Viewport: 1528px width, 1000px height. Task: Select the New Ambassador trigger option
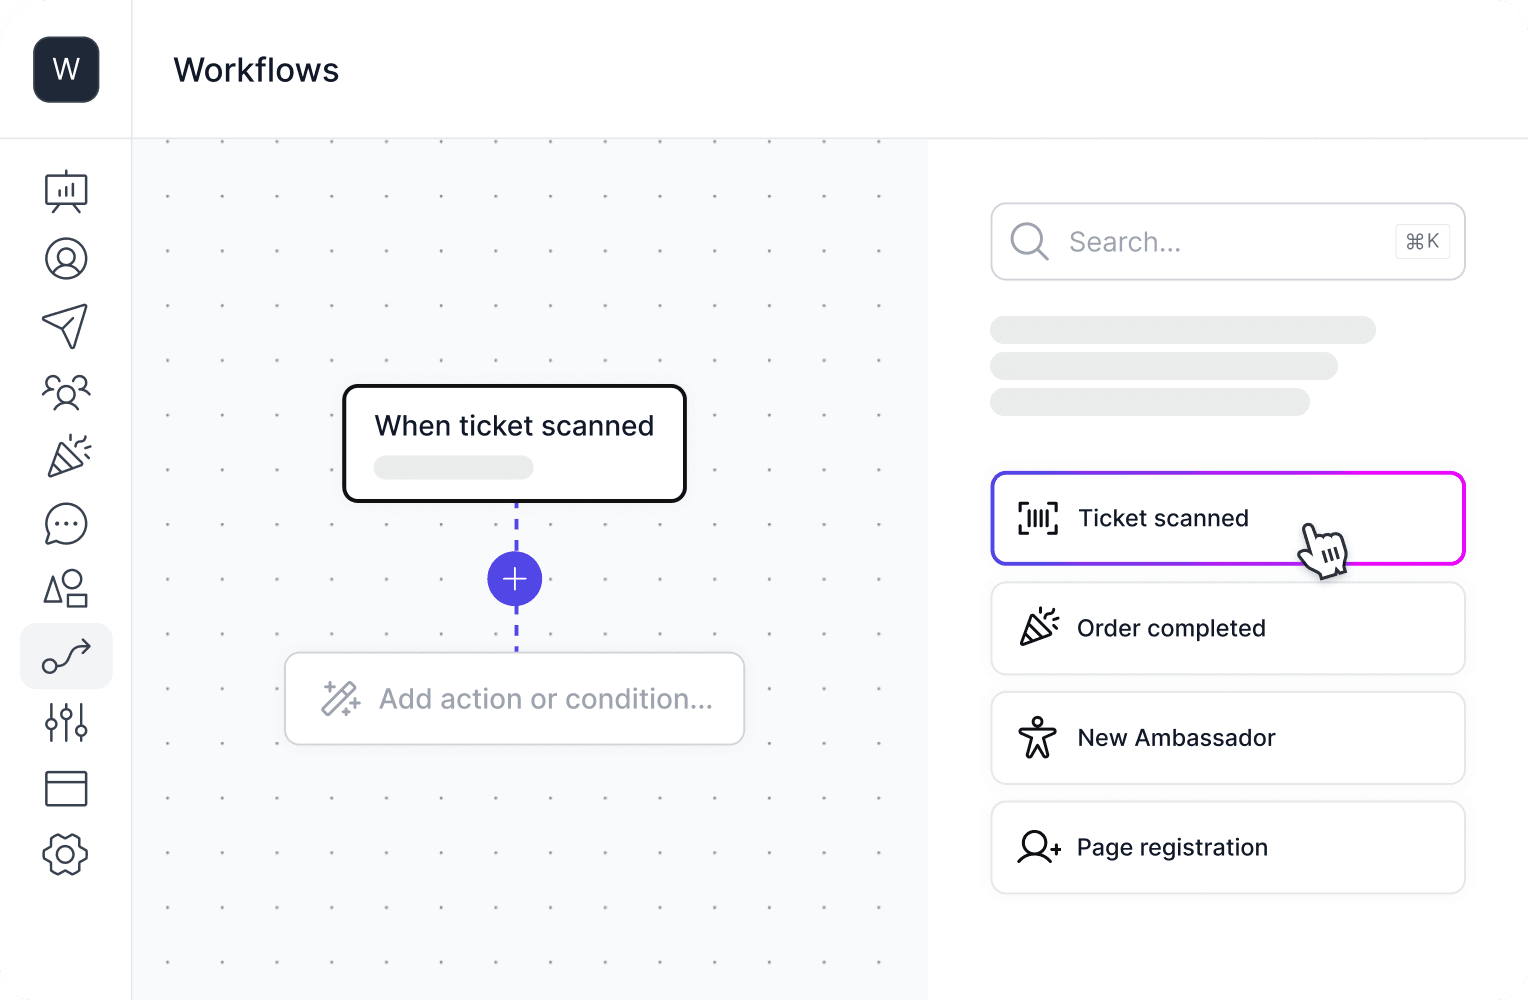[1228, 738]
